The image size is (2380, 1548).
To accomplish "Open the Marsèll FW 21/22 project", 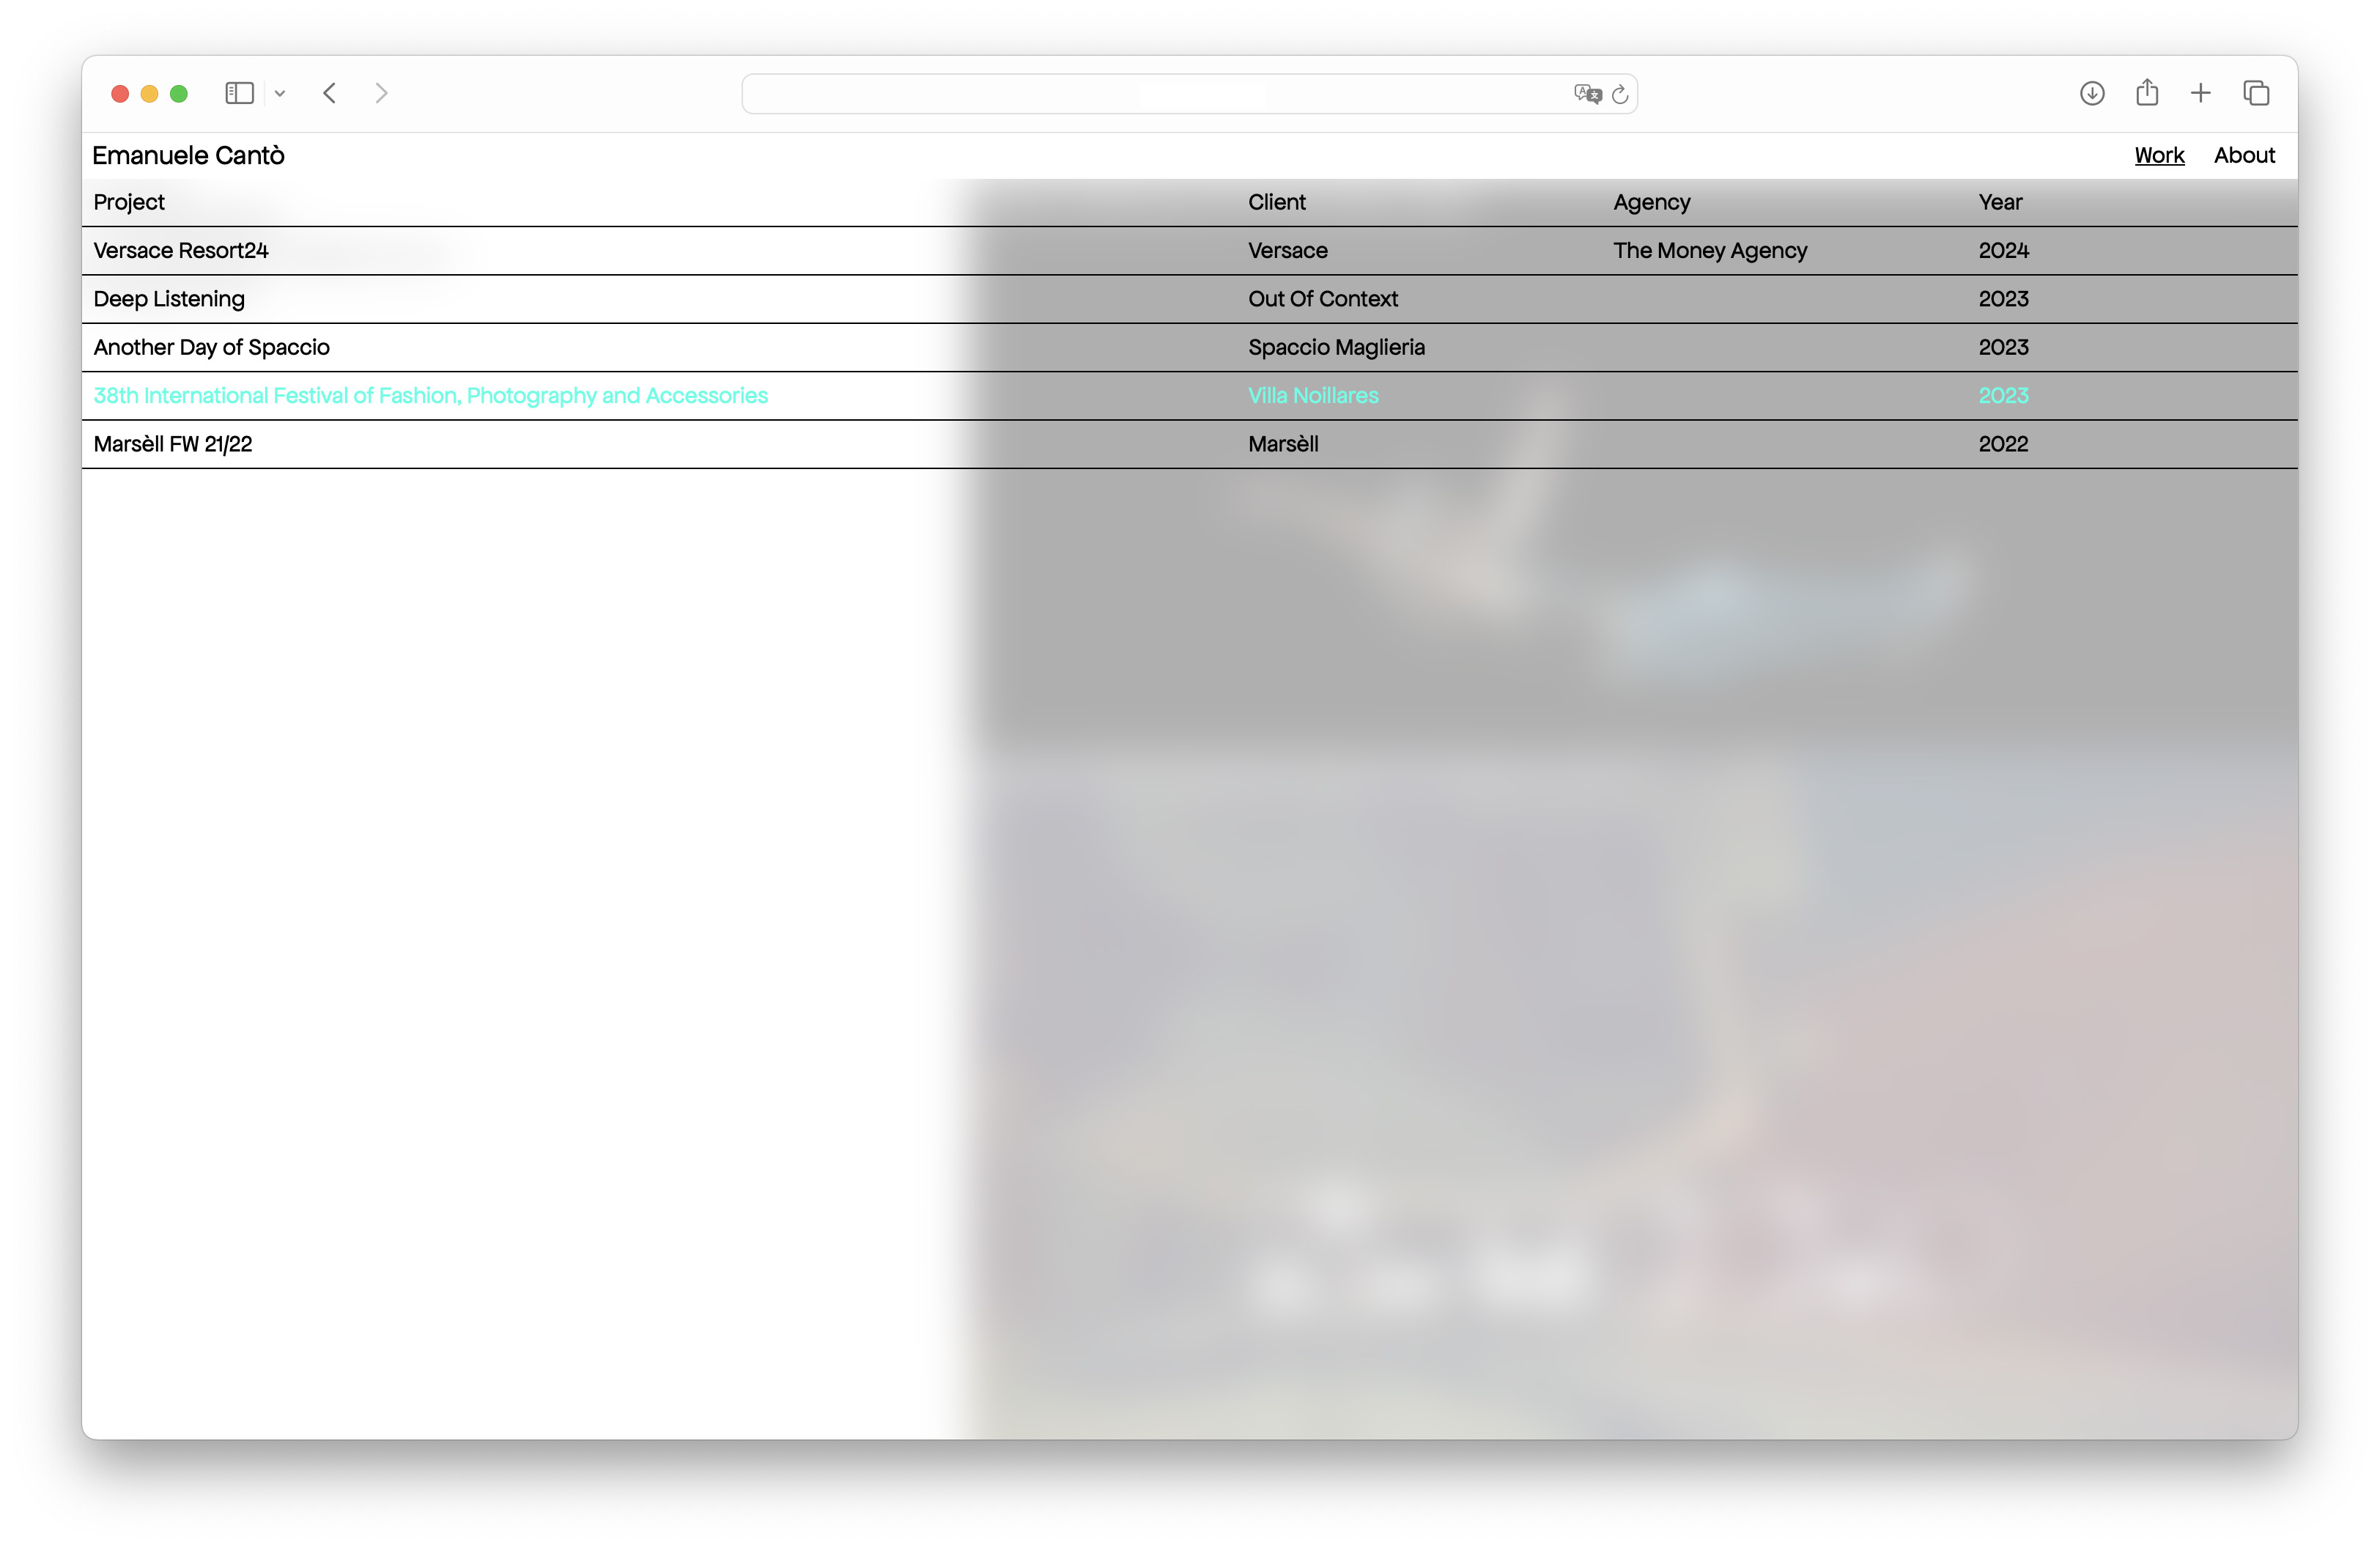I will (x=172, y=444).
